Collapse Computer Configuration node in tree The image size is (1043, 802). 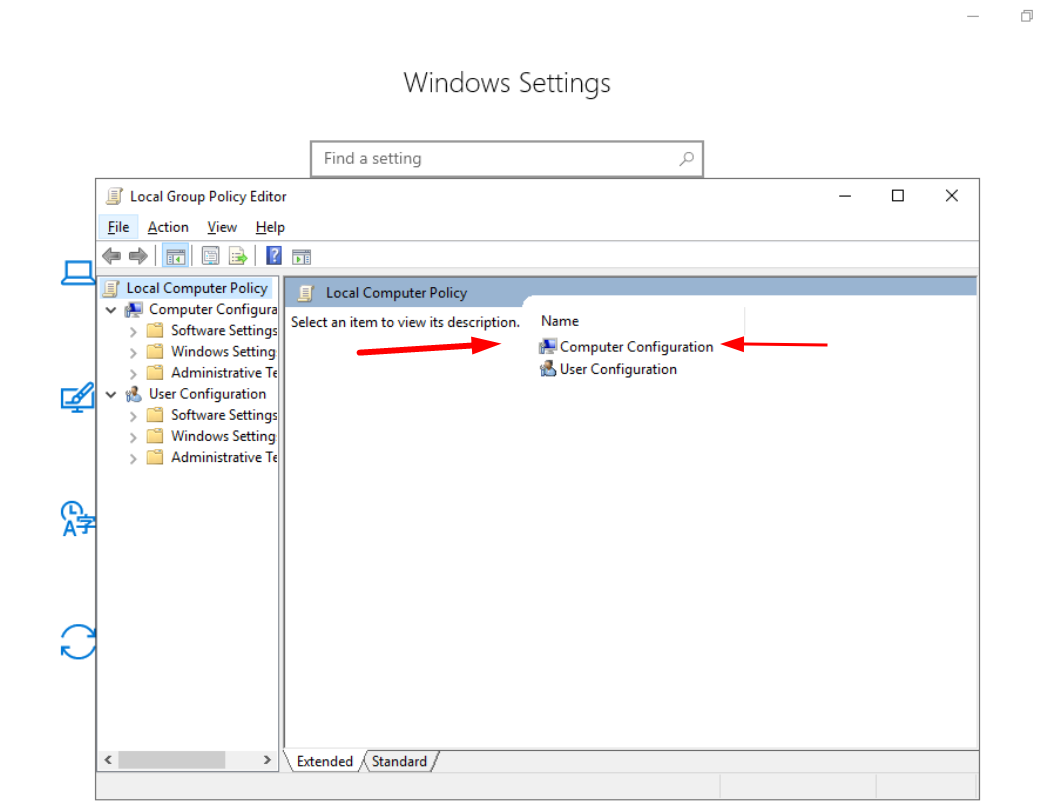click(111, 310)
